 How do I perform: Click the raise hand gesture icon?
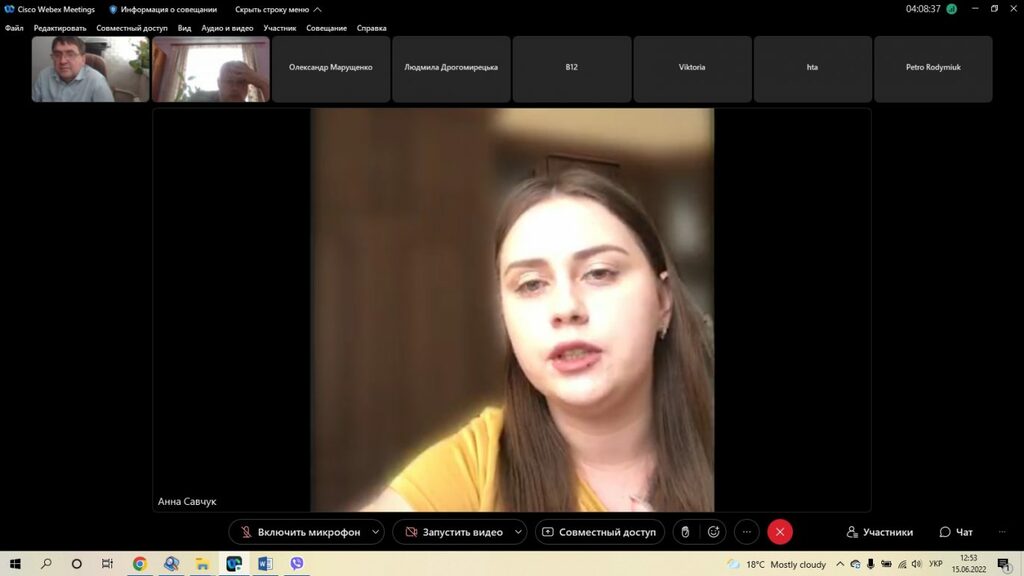pos(685,532)
